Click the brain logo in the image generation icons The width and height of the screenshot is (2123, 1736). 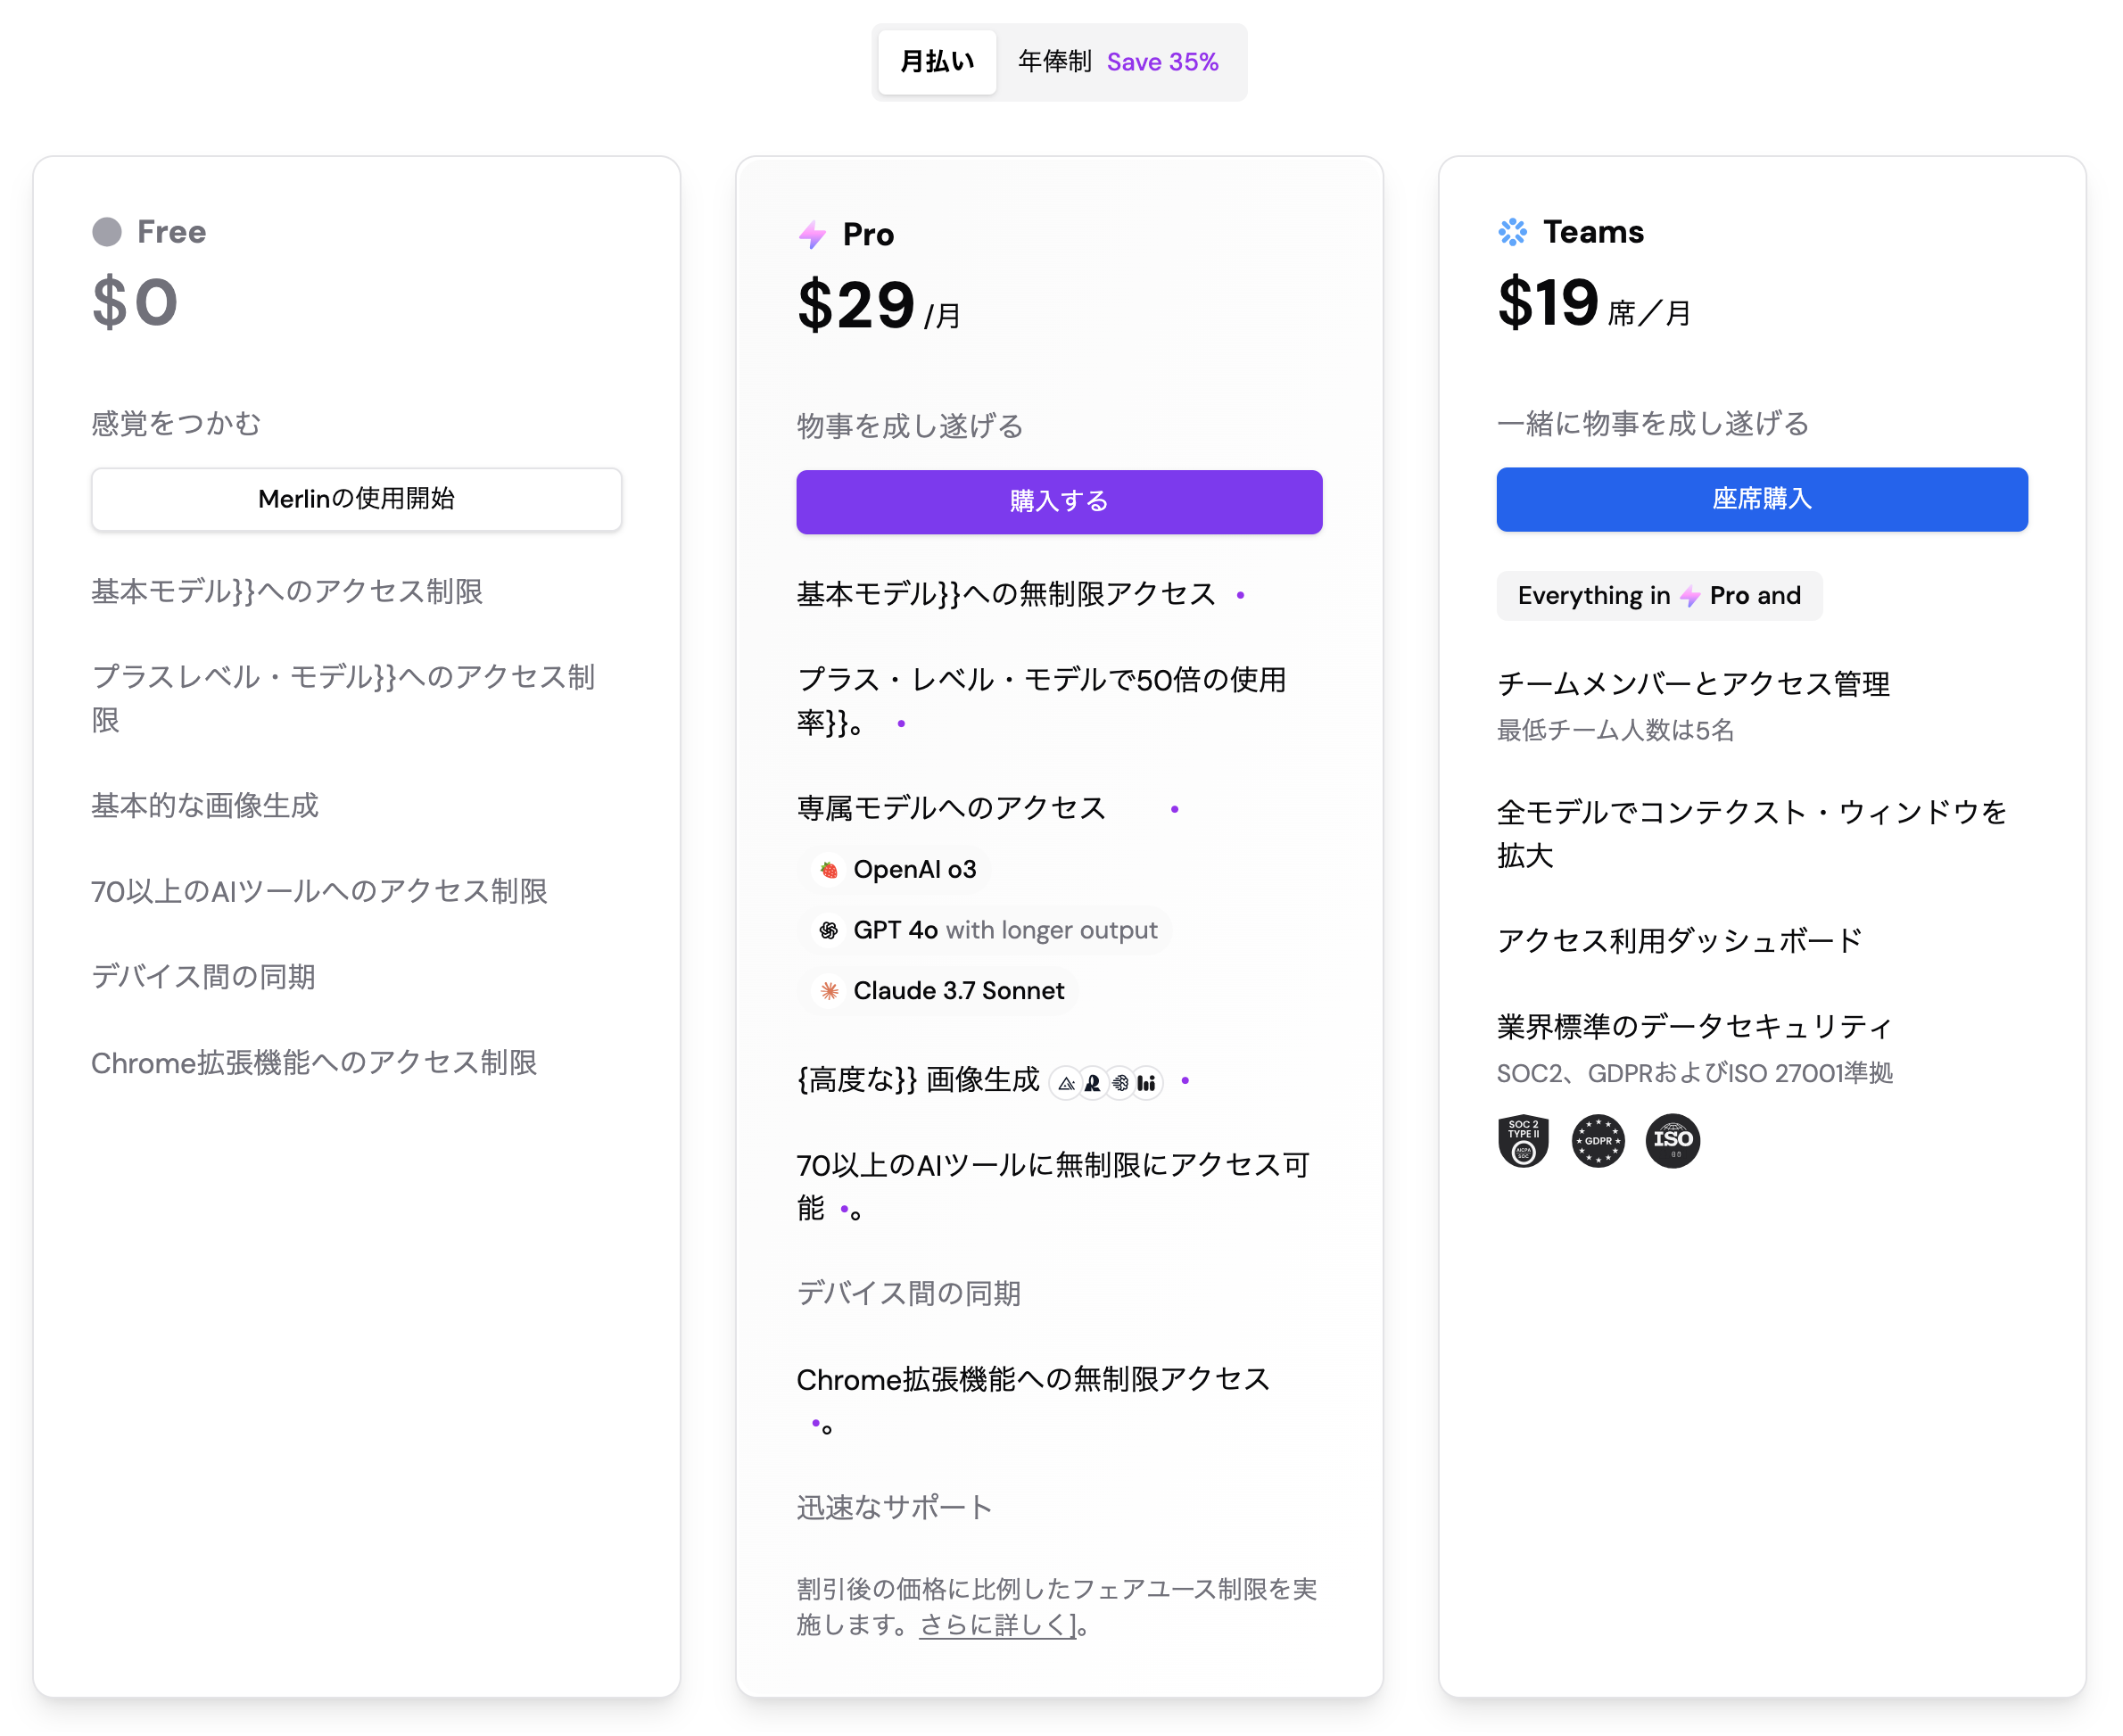pos(1120,1083)
